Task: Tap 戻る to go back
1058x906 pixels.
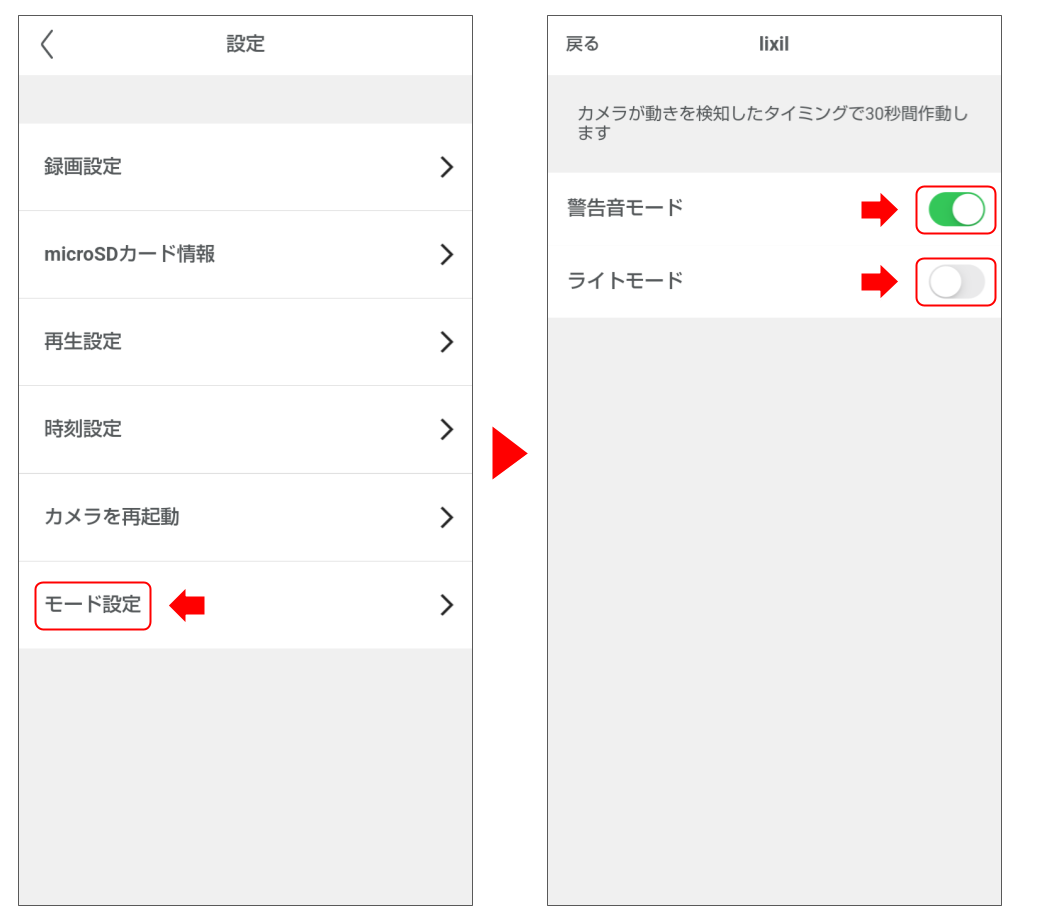Action: (582, 44)
